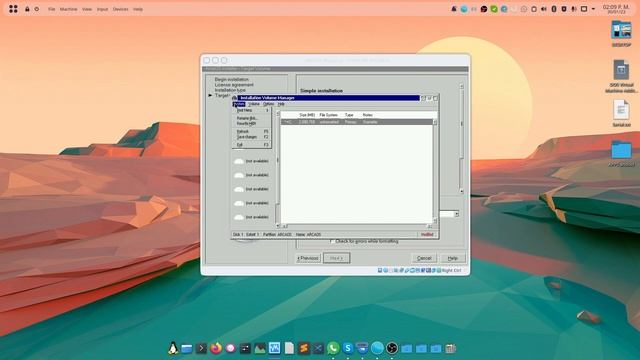Open the clipboard tray icon
This screenshot has height=360, width=640.
pyautogui.click(x=534, y=9)
